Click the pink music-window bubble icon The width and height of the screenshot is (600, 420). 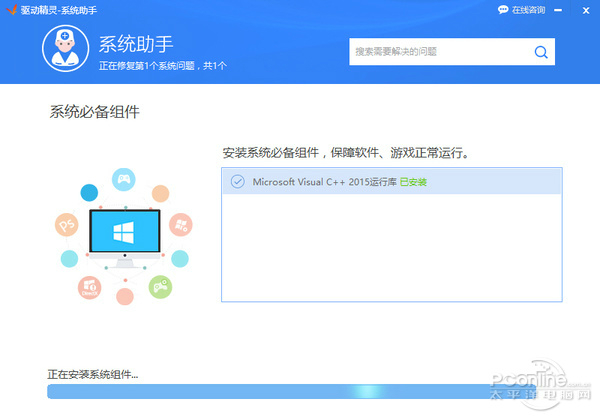[181, 225]
